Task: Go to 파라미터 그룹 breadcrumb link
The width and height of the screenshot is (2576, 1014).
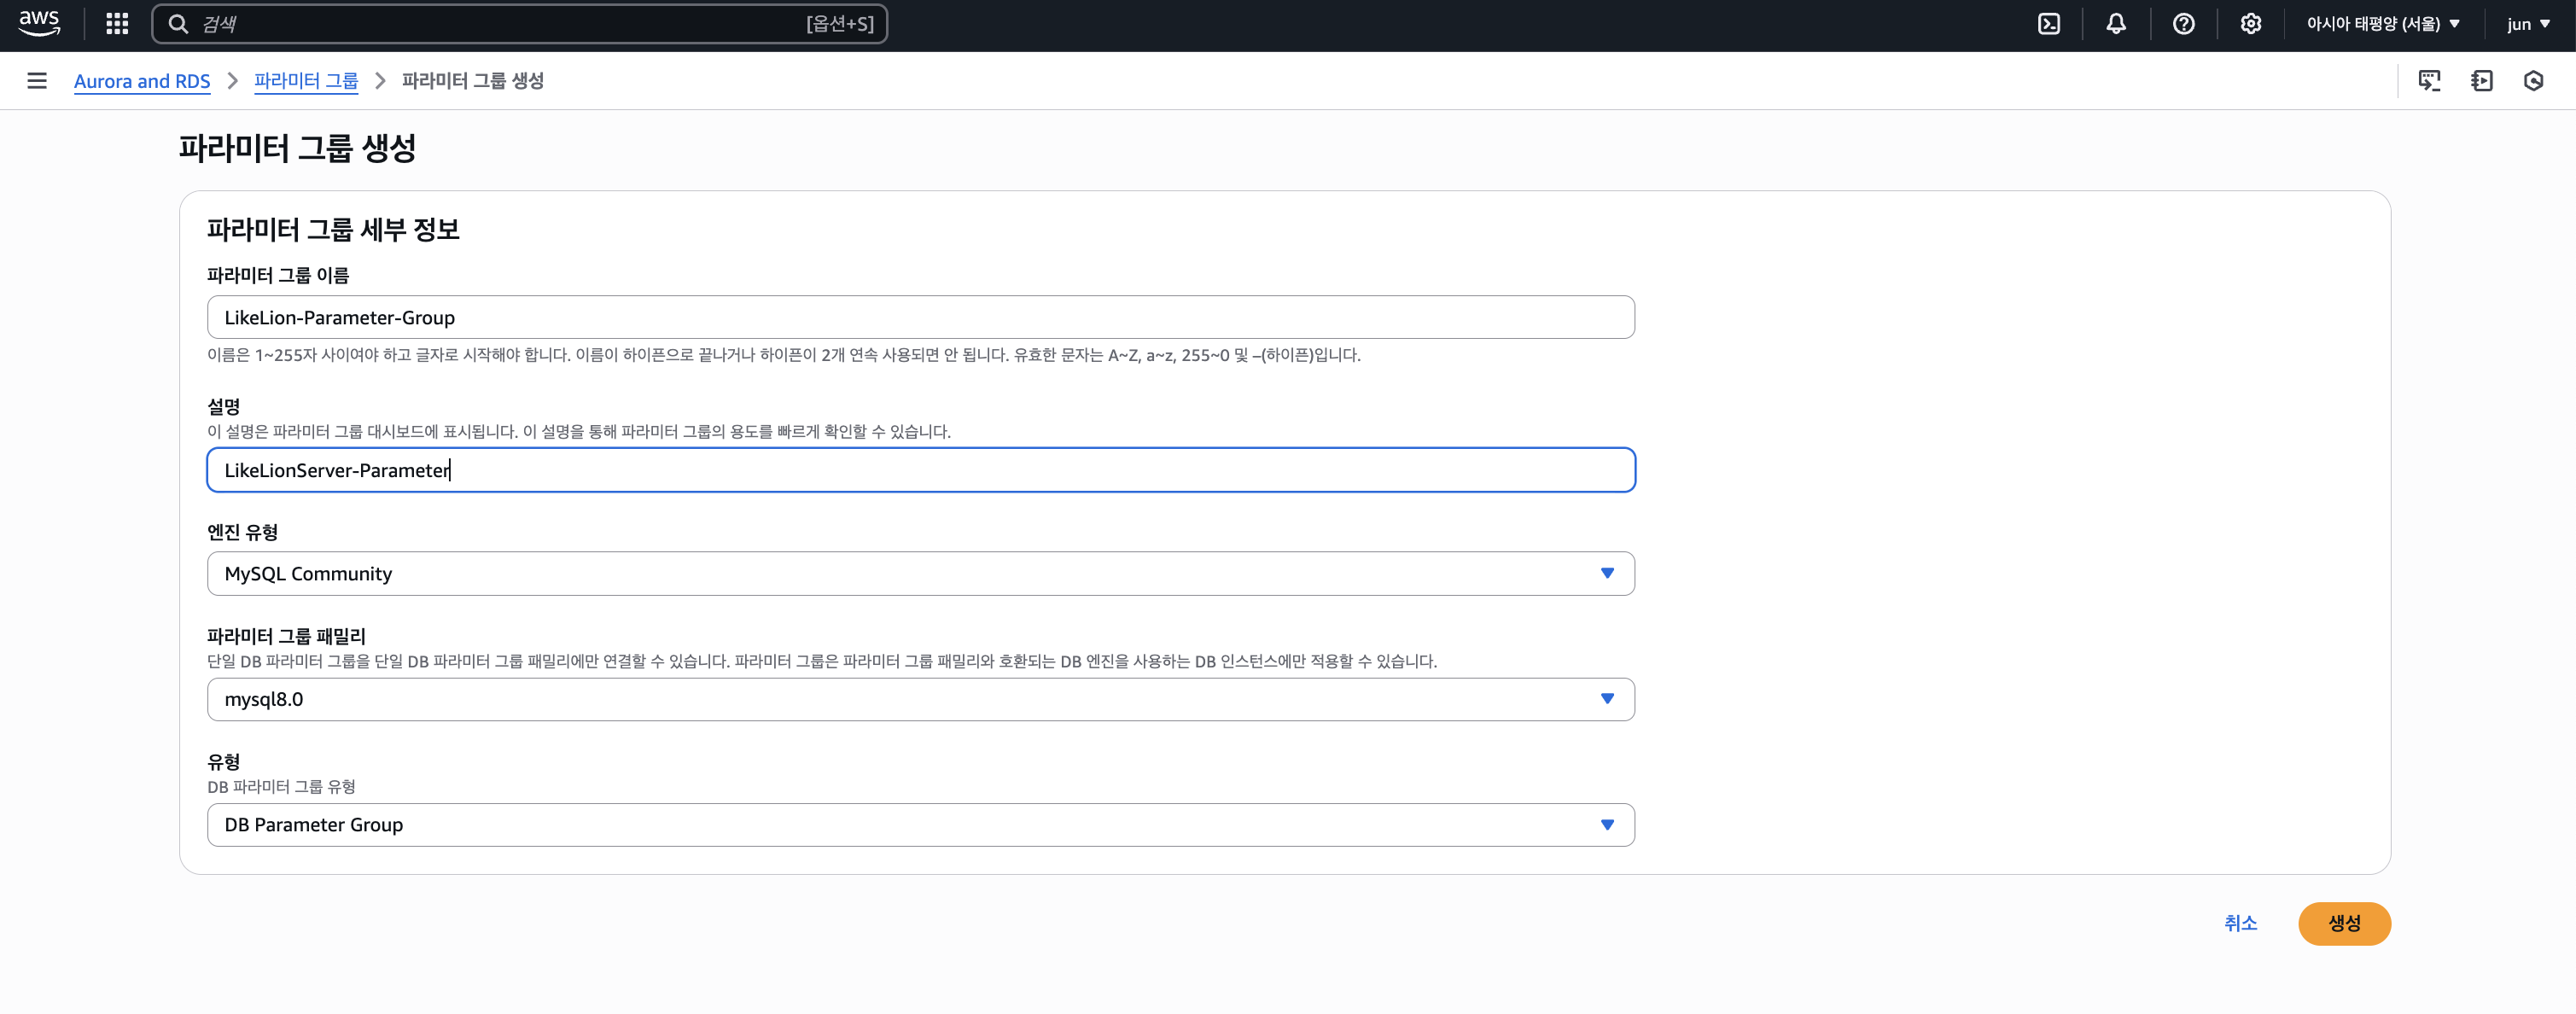Action: coord(306,81)
